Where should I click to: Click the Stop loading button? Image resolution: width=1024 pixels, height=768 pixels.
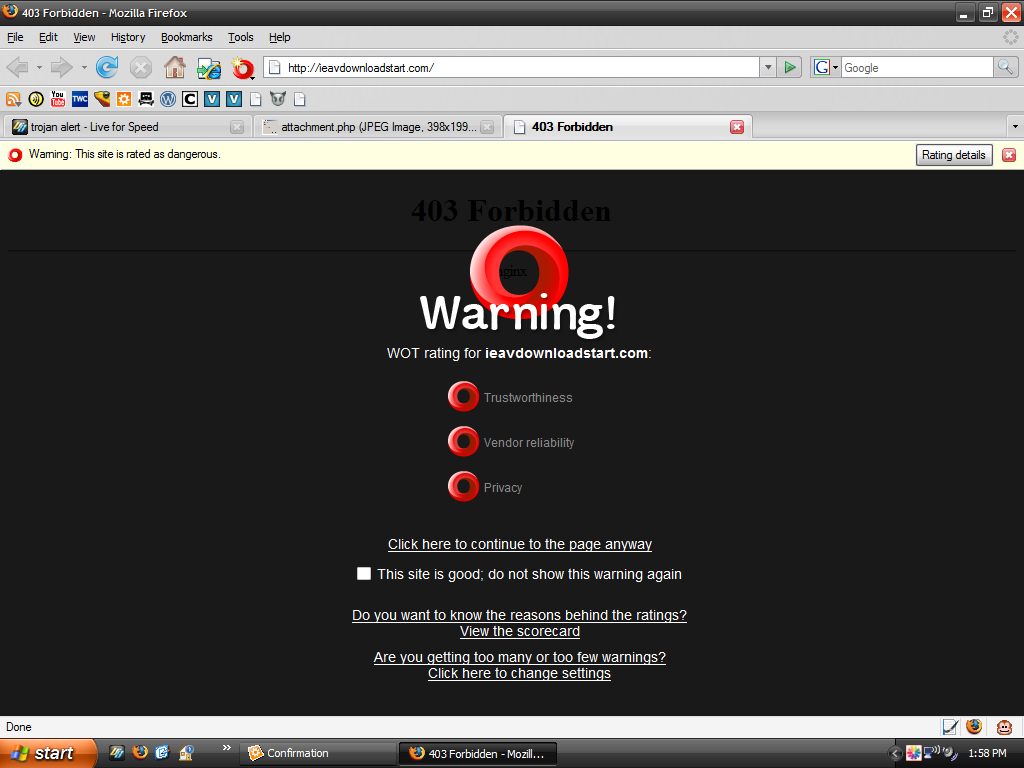tap(140, 67)
